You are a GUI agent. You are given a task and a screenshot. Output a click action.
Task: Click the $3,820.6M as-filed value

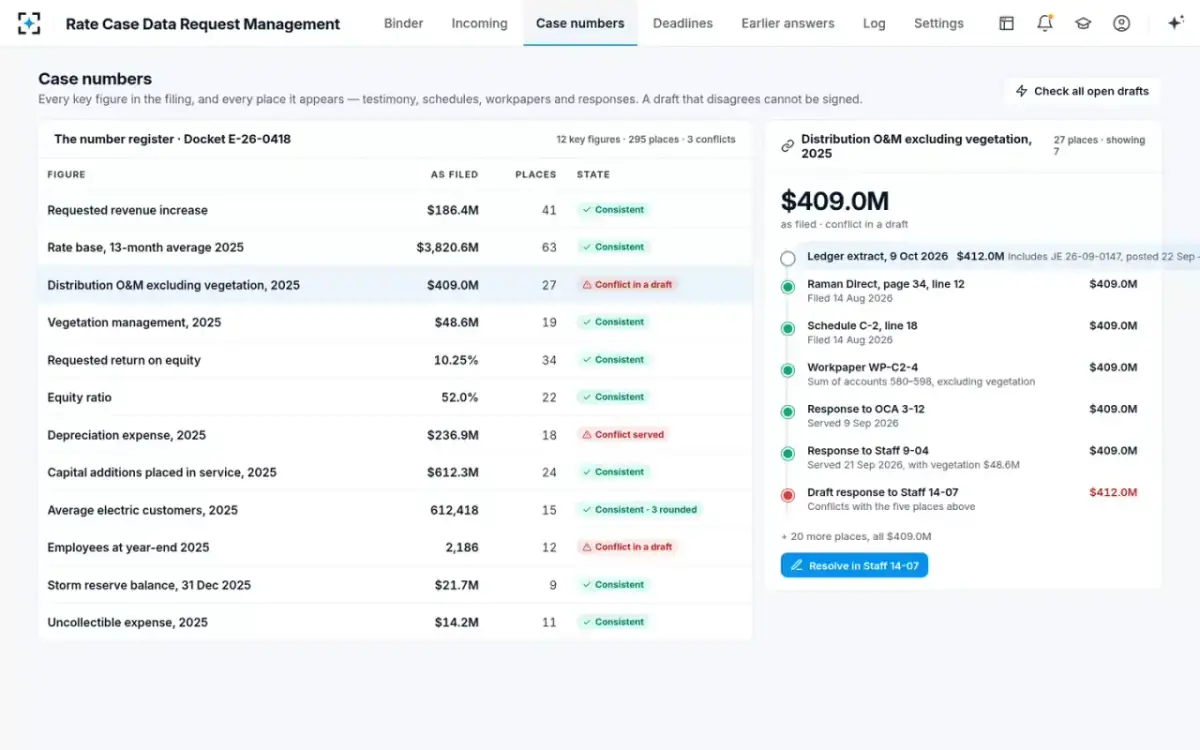pos(448,247)
